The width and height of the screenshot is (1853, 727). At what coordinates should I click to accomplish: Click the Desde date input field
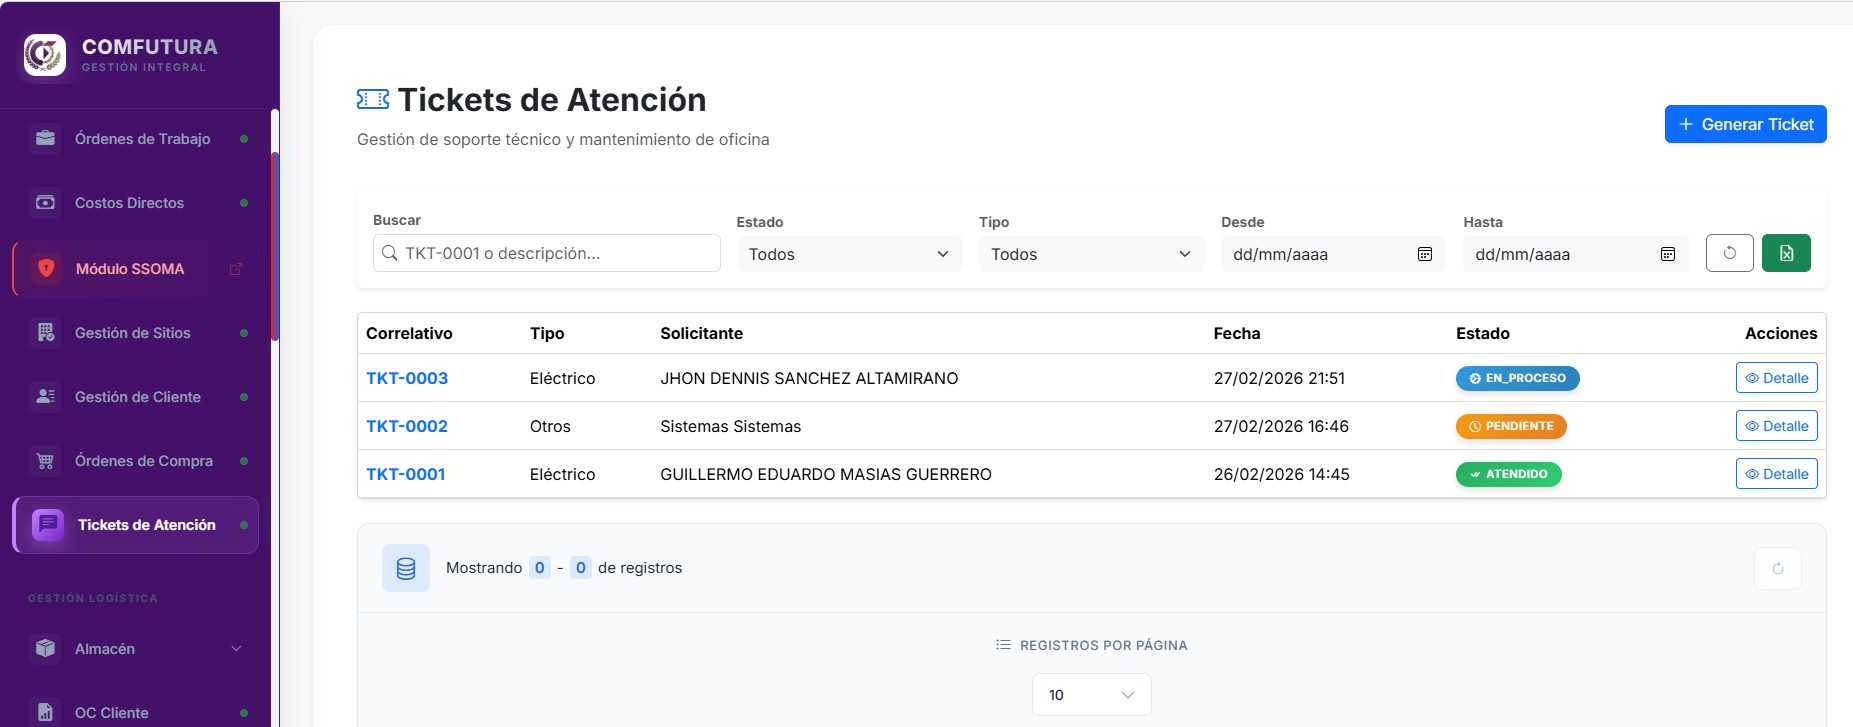(1333, 254)
